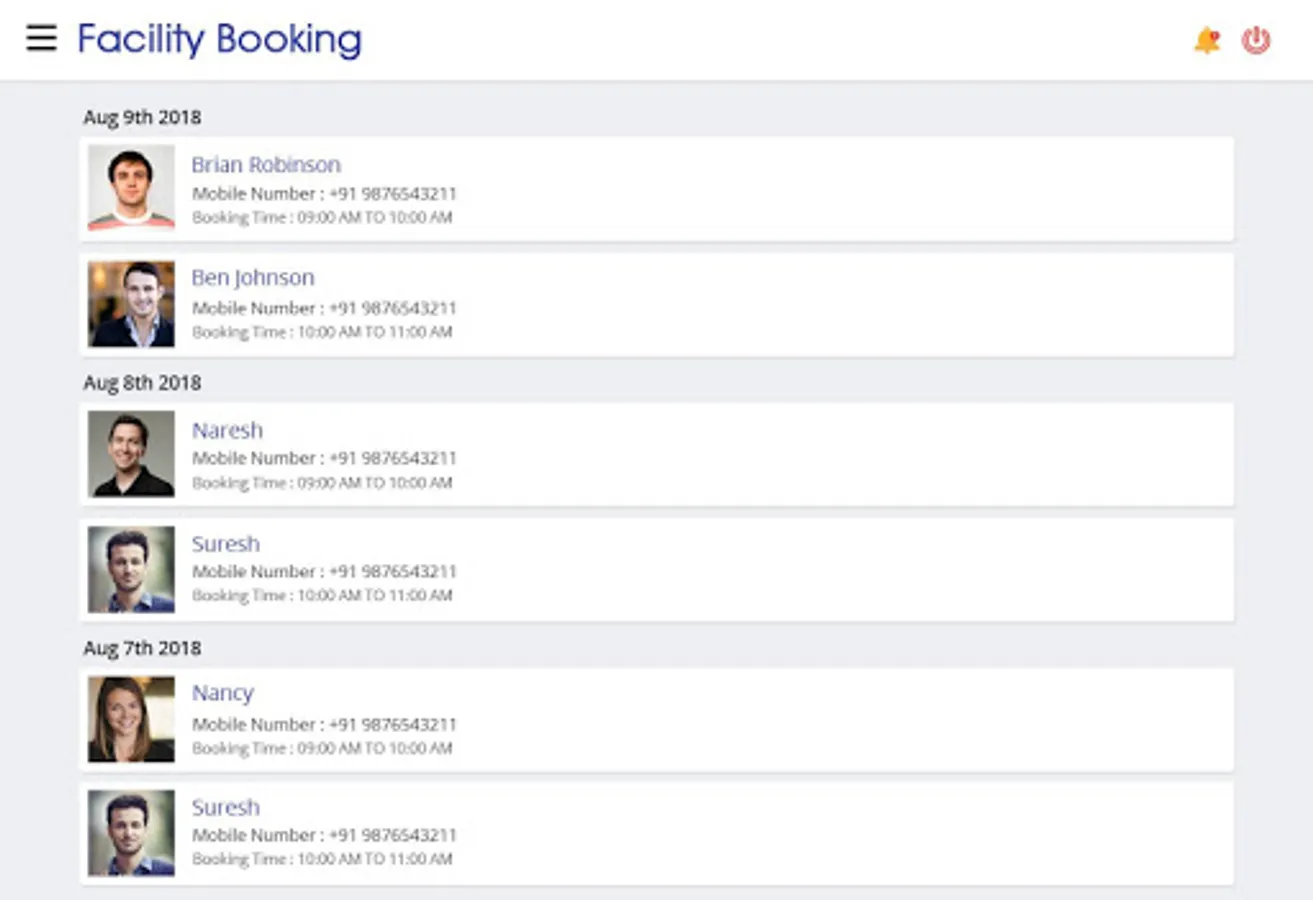1313x900 pixels.
Task: Click Nancy's booking time 09:00 AM row
Action: point(322,748)
